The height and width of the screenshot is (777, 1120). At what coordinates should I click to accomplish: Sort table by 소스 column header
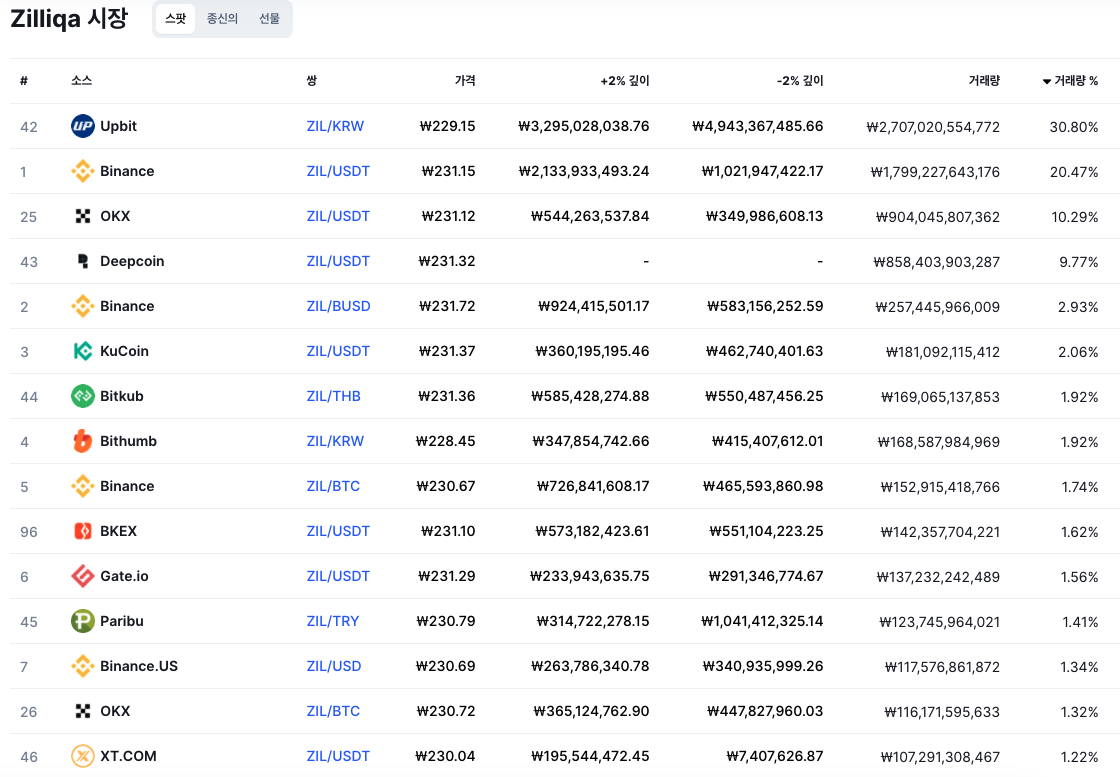point(81,81)
